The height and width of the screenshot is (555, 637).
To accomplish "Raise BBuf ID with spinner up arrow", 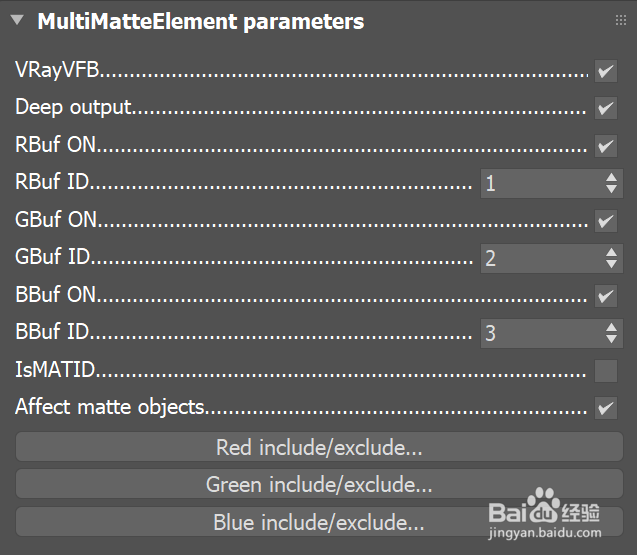I will [612, 327].
